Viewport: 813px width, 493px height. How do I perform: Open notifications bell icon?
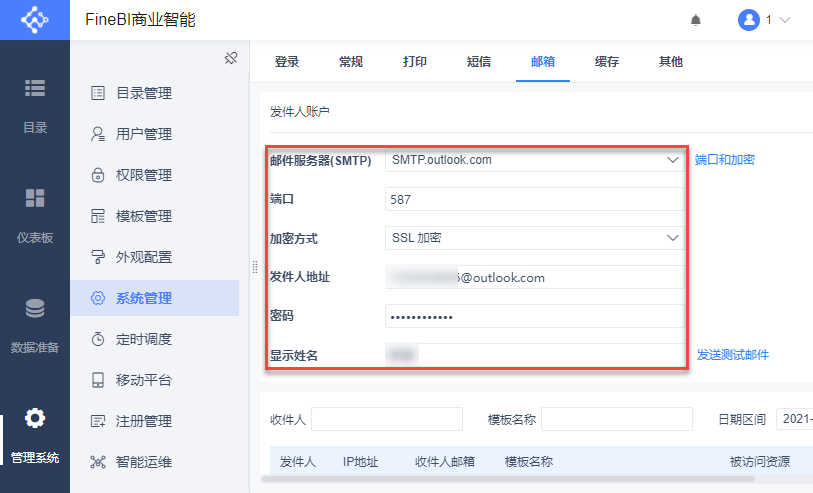pyautogui.click(x=696, y=20)
